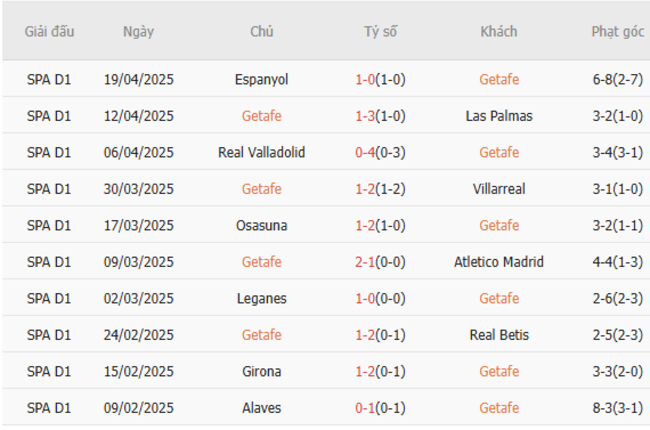This screenshot has height=430, width=650.
Task: Click away team Getafe in the 09/02/2025 row
Action: [x=499, y=408]
